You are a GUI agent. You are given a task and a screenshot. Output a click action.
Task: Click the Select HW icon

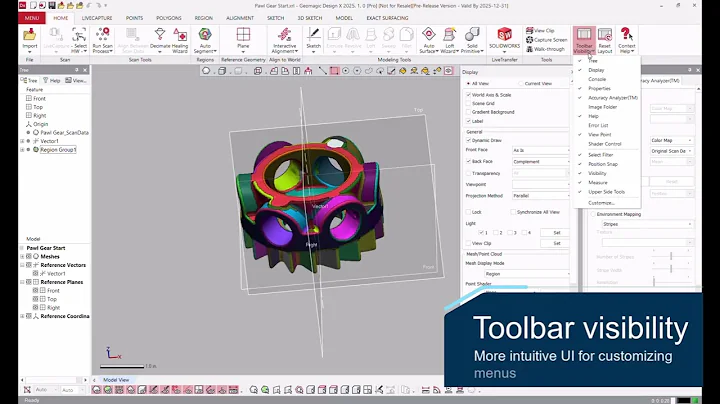pyautogui.click(x=79, y=40)
